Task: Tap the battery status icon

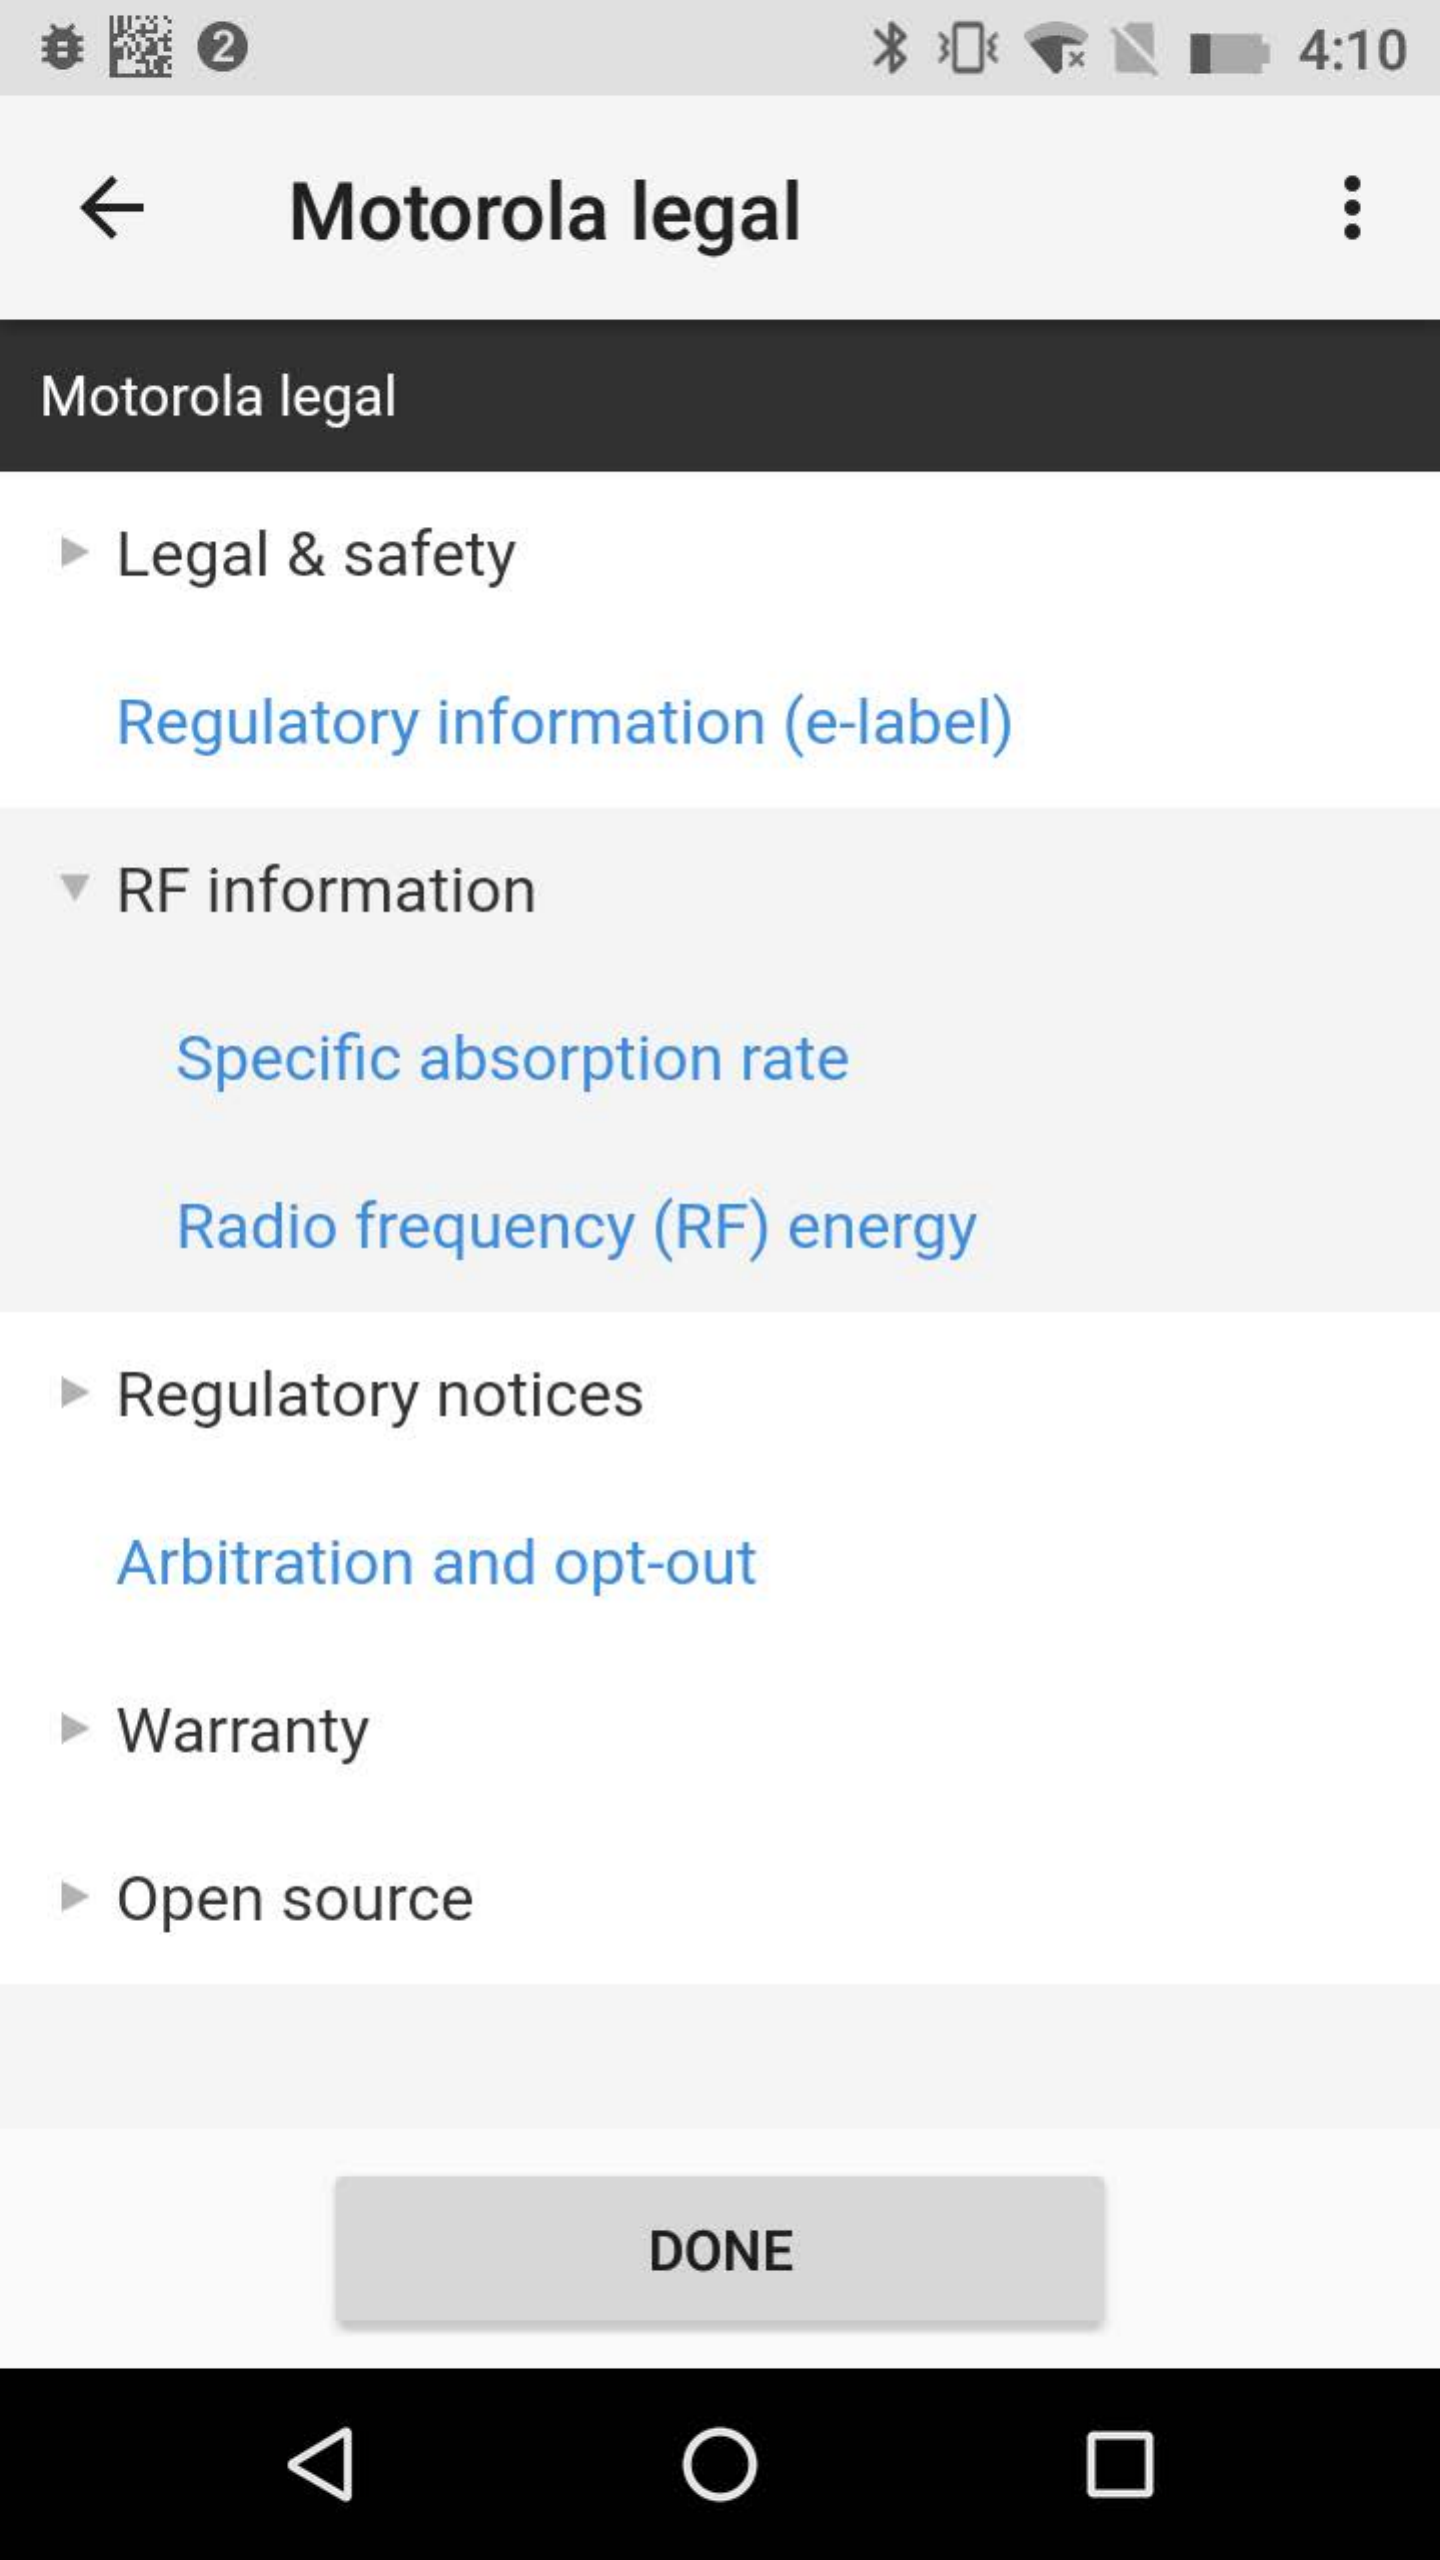Action: pyautogui.click(x=1230, y=52)
